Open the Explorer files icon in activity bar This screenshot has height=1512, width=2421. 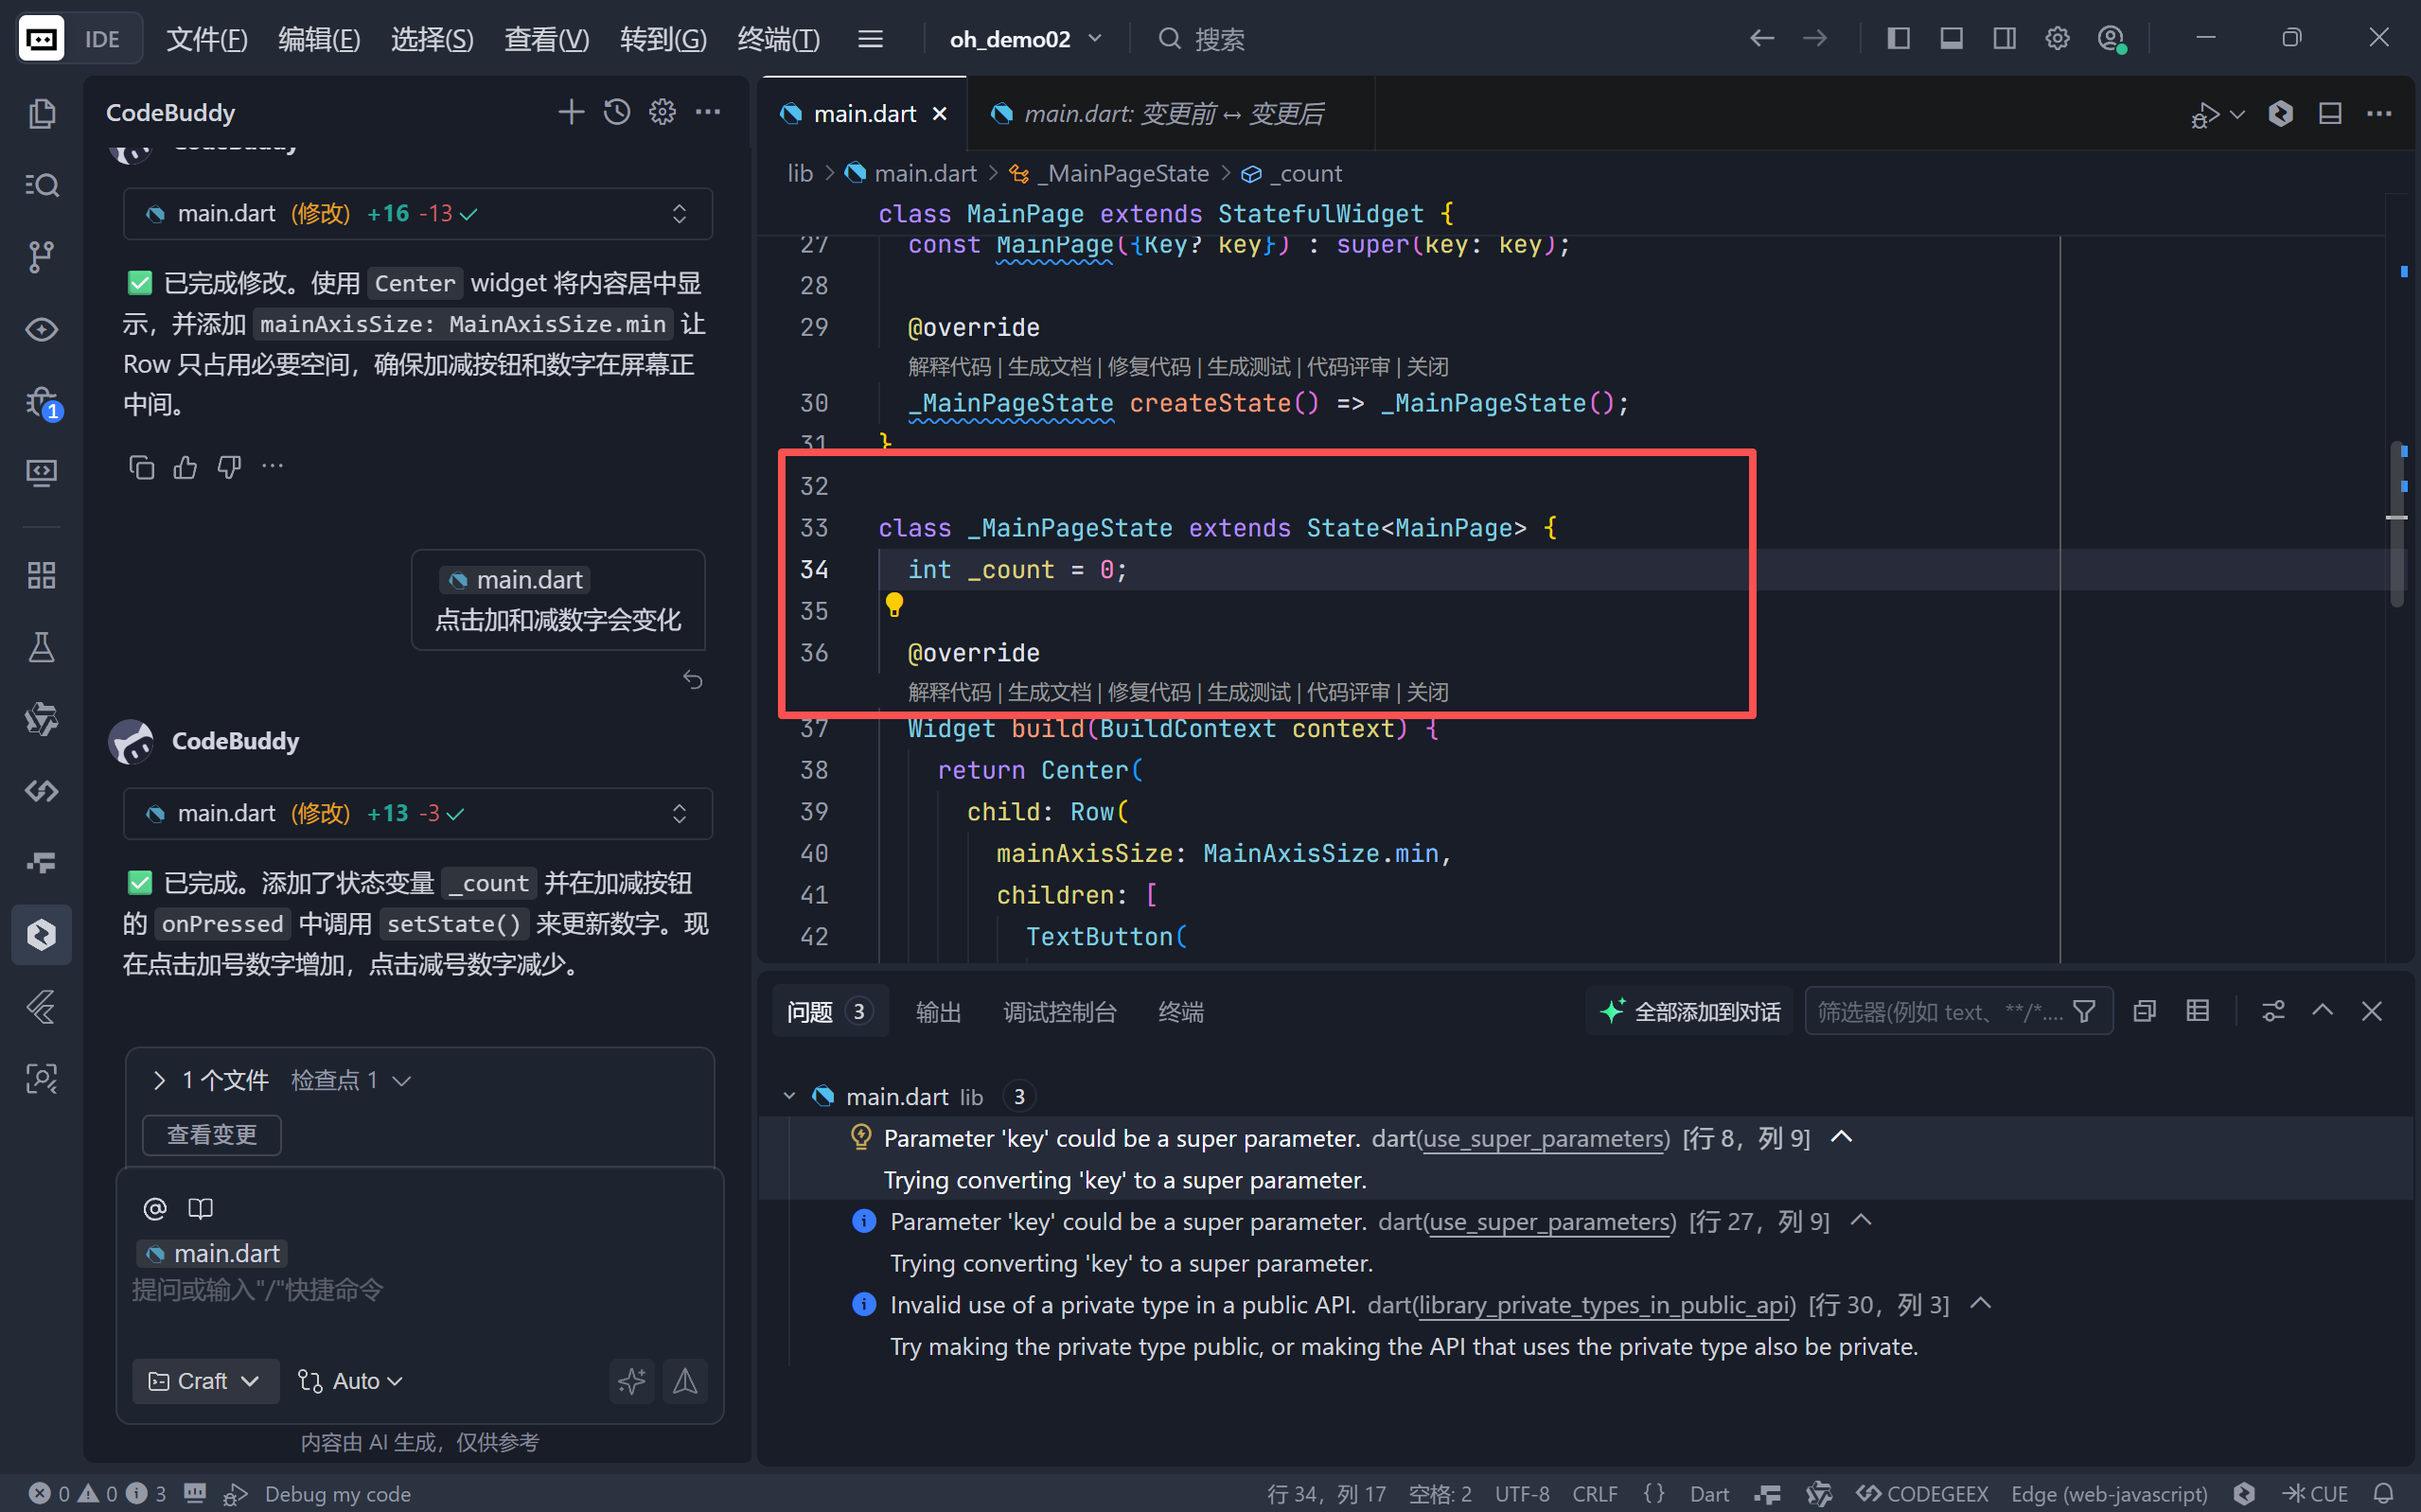[x=41, y=113]
